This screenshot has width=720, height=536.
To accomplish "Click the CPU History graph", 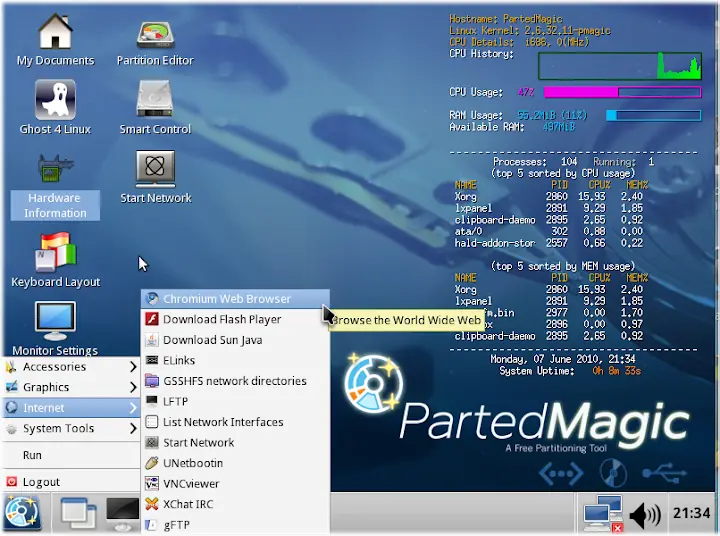I will tap(619, 66).
